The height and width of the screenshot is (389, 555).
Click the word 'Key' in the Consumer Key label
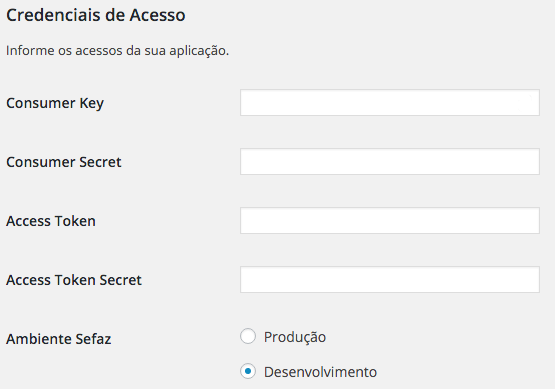click(91, 104)
